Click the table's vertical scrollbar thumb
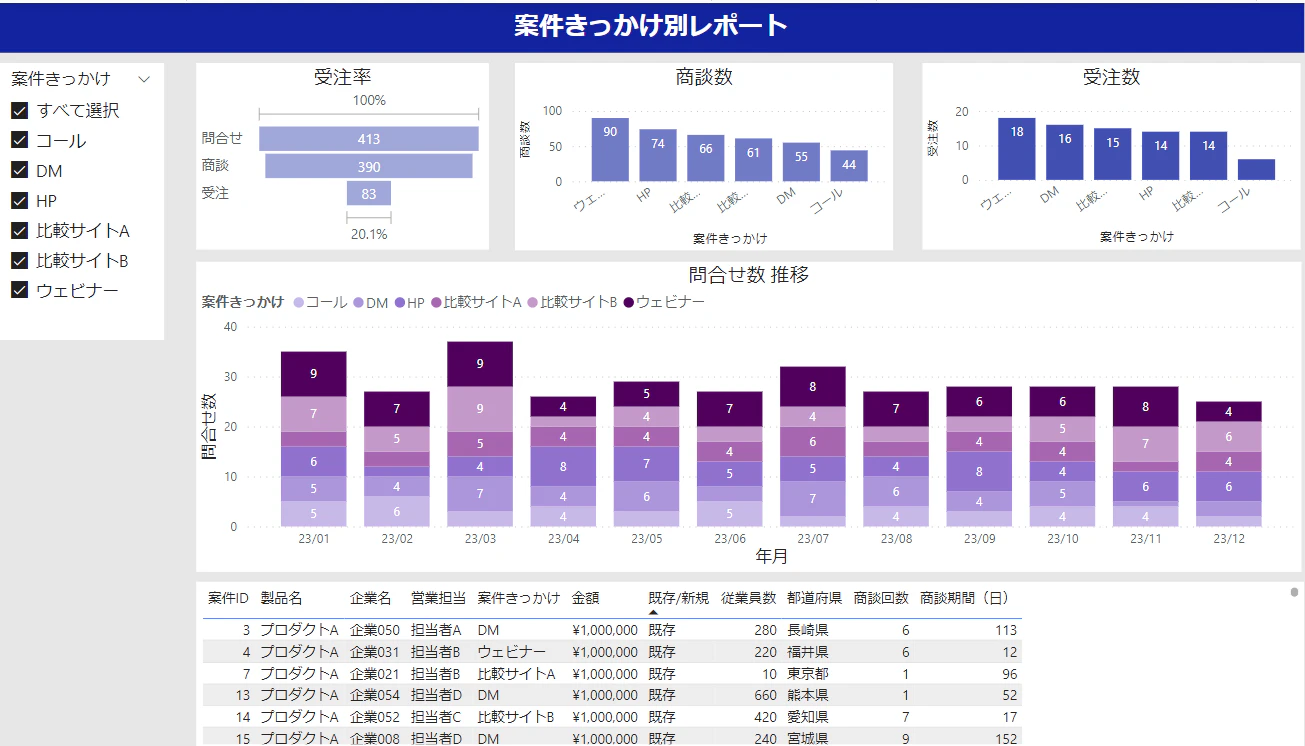Image resolution: width=1305 pixels, height=746 pixels. pyautogui.click(x=1294, y=592)
